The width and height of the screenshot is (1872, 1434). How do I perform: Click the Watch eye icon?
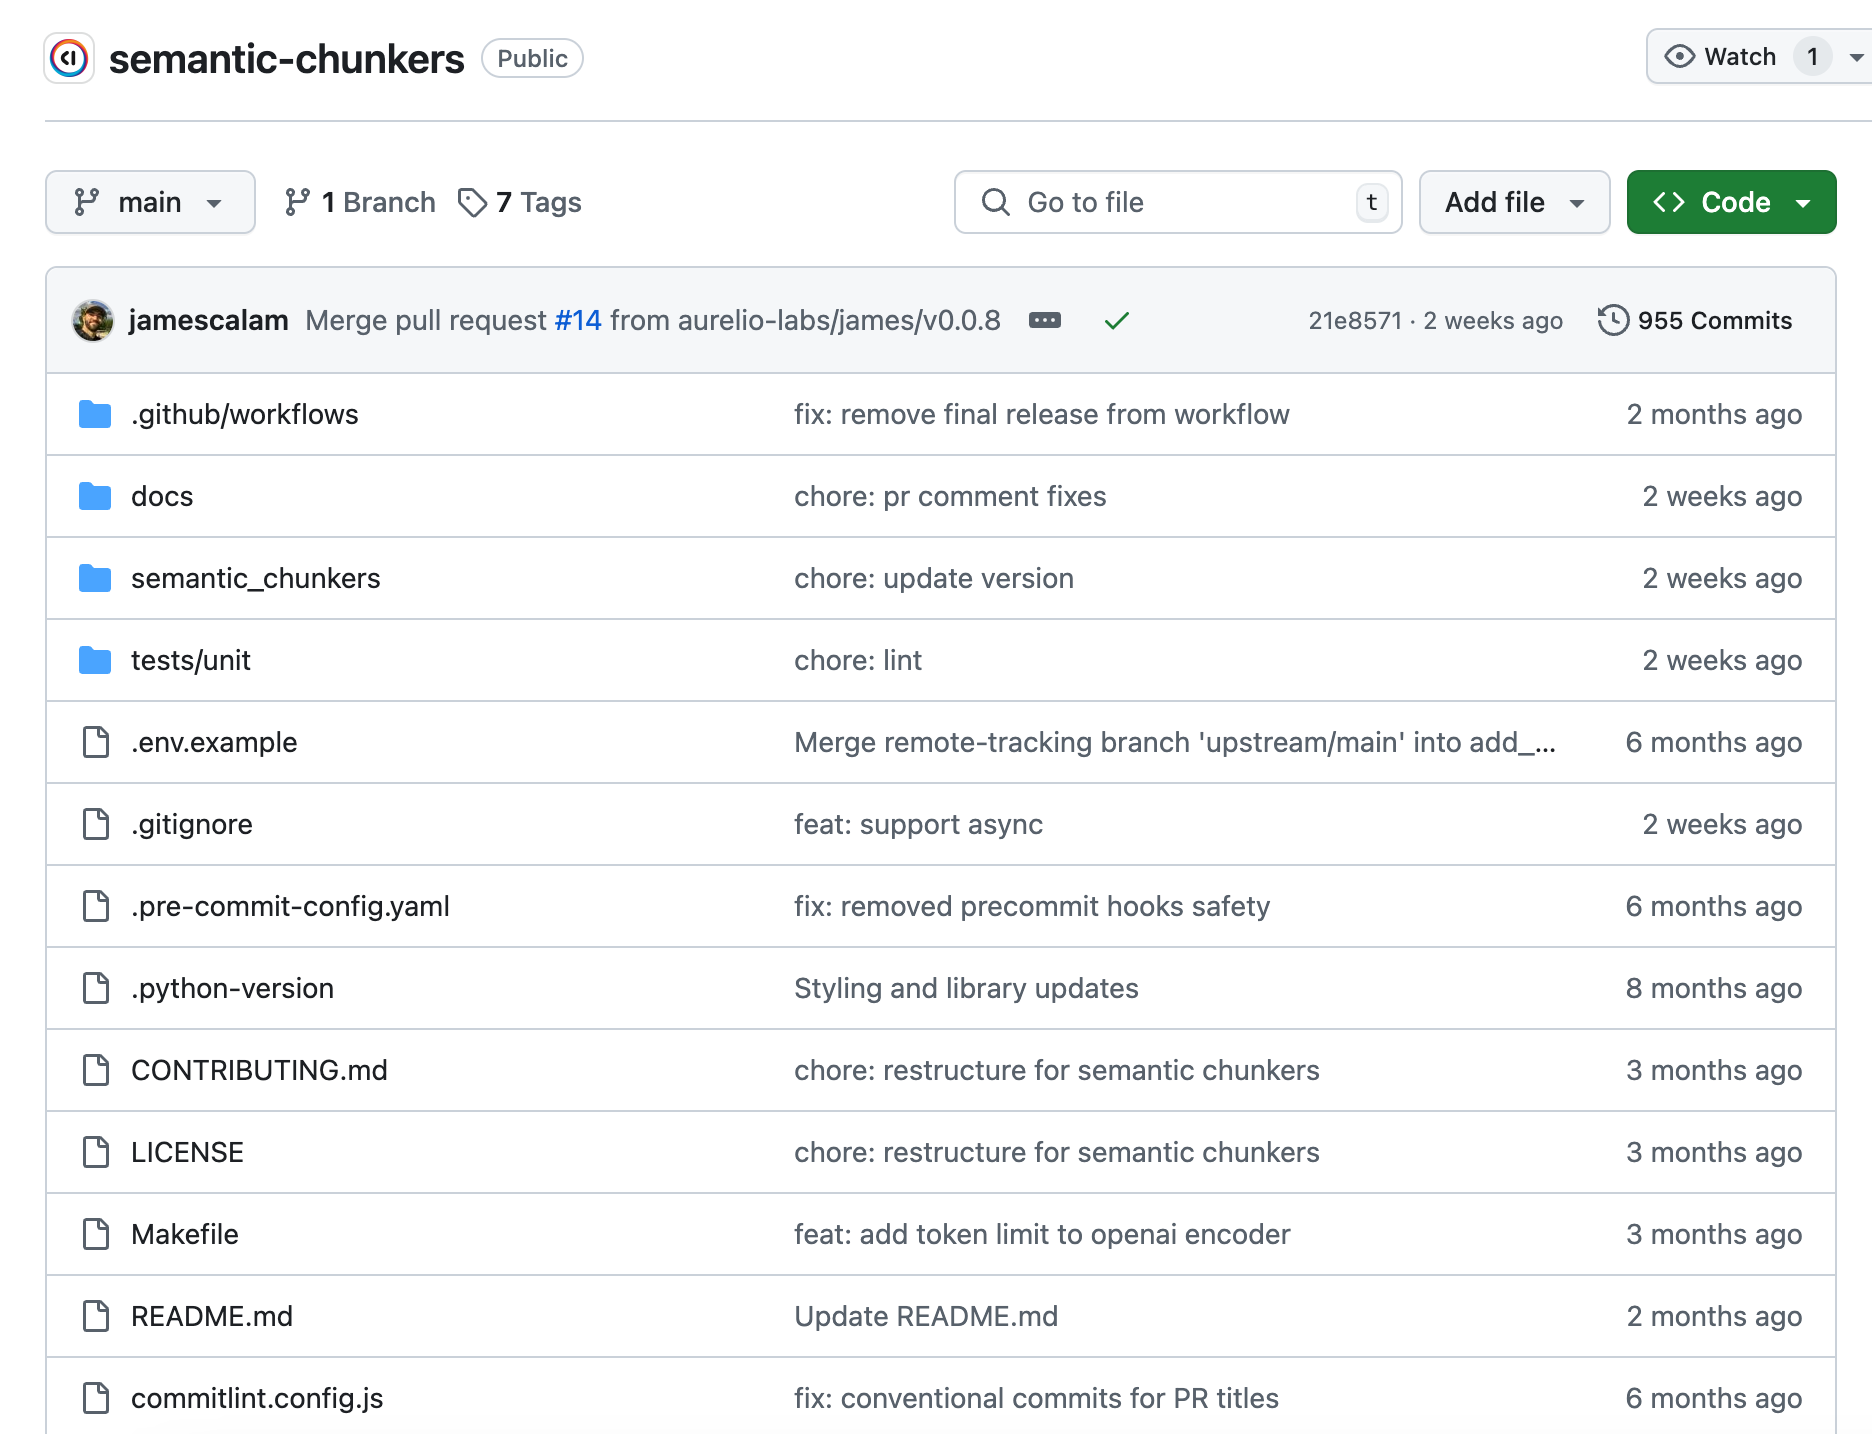(x=1679, y=56)
